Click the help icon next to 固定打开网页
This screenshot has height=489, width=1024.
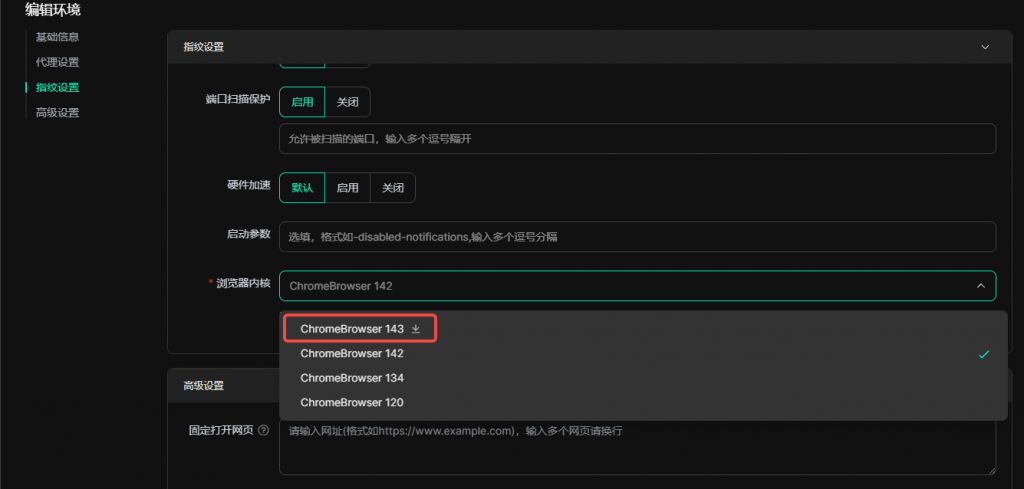pos(264,431)
